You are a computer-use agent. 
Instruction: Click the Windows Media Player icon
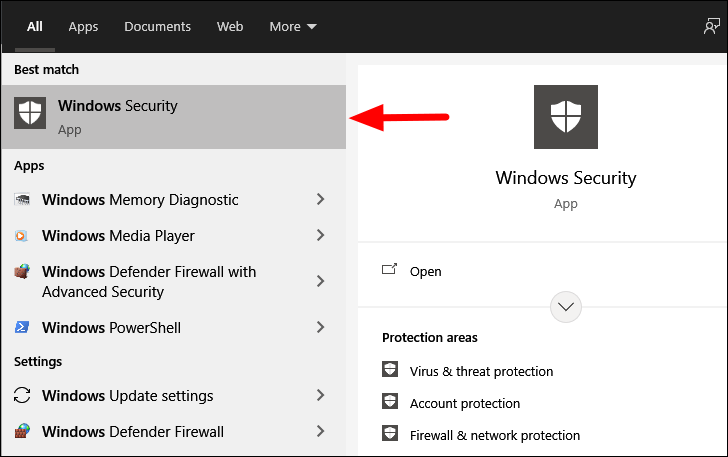[21, 236]
